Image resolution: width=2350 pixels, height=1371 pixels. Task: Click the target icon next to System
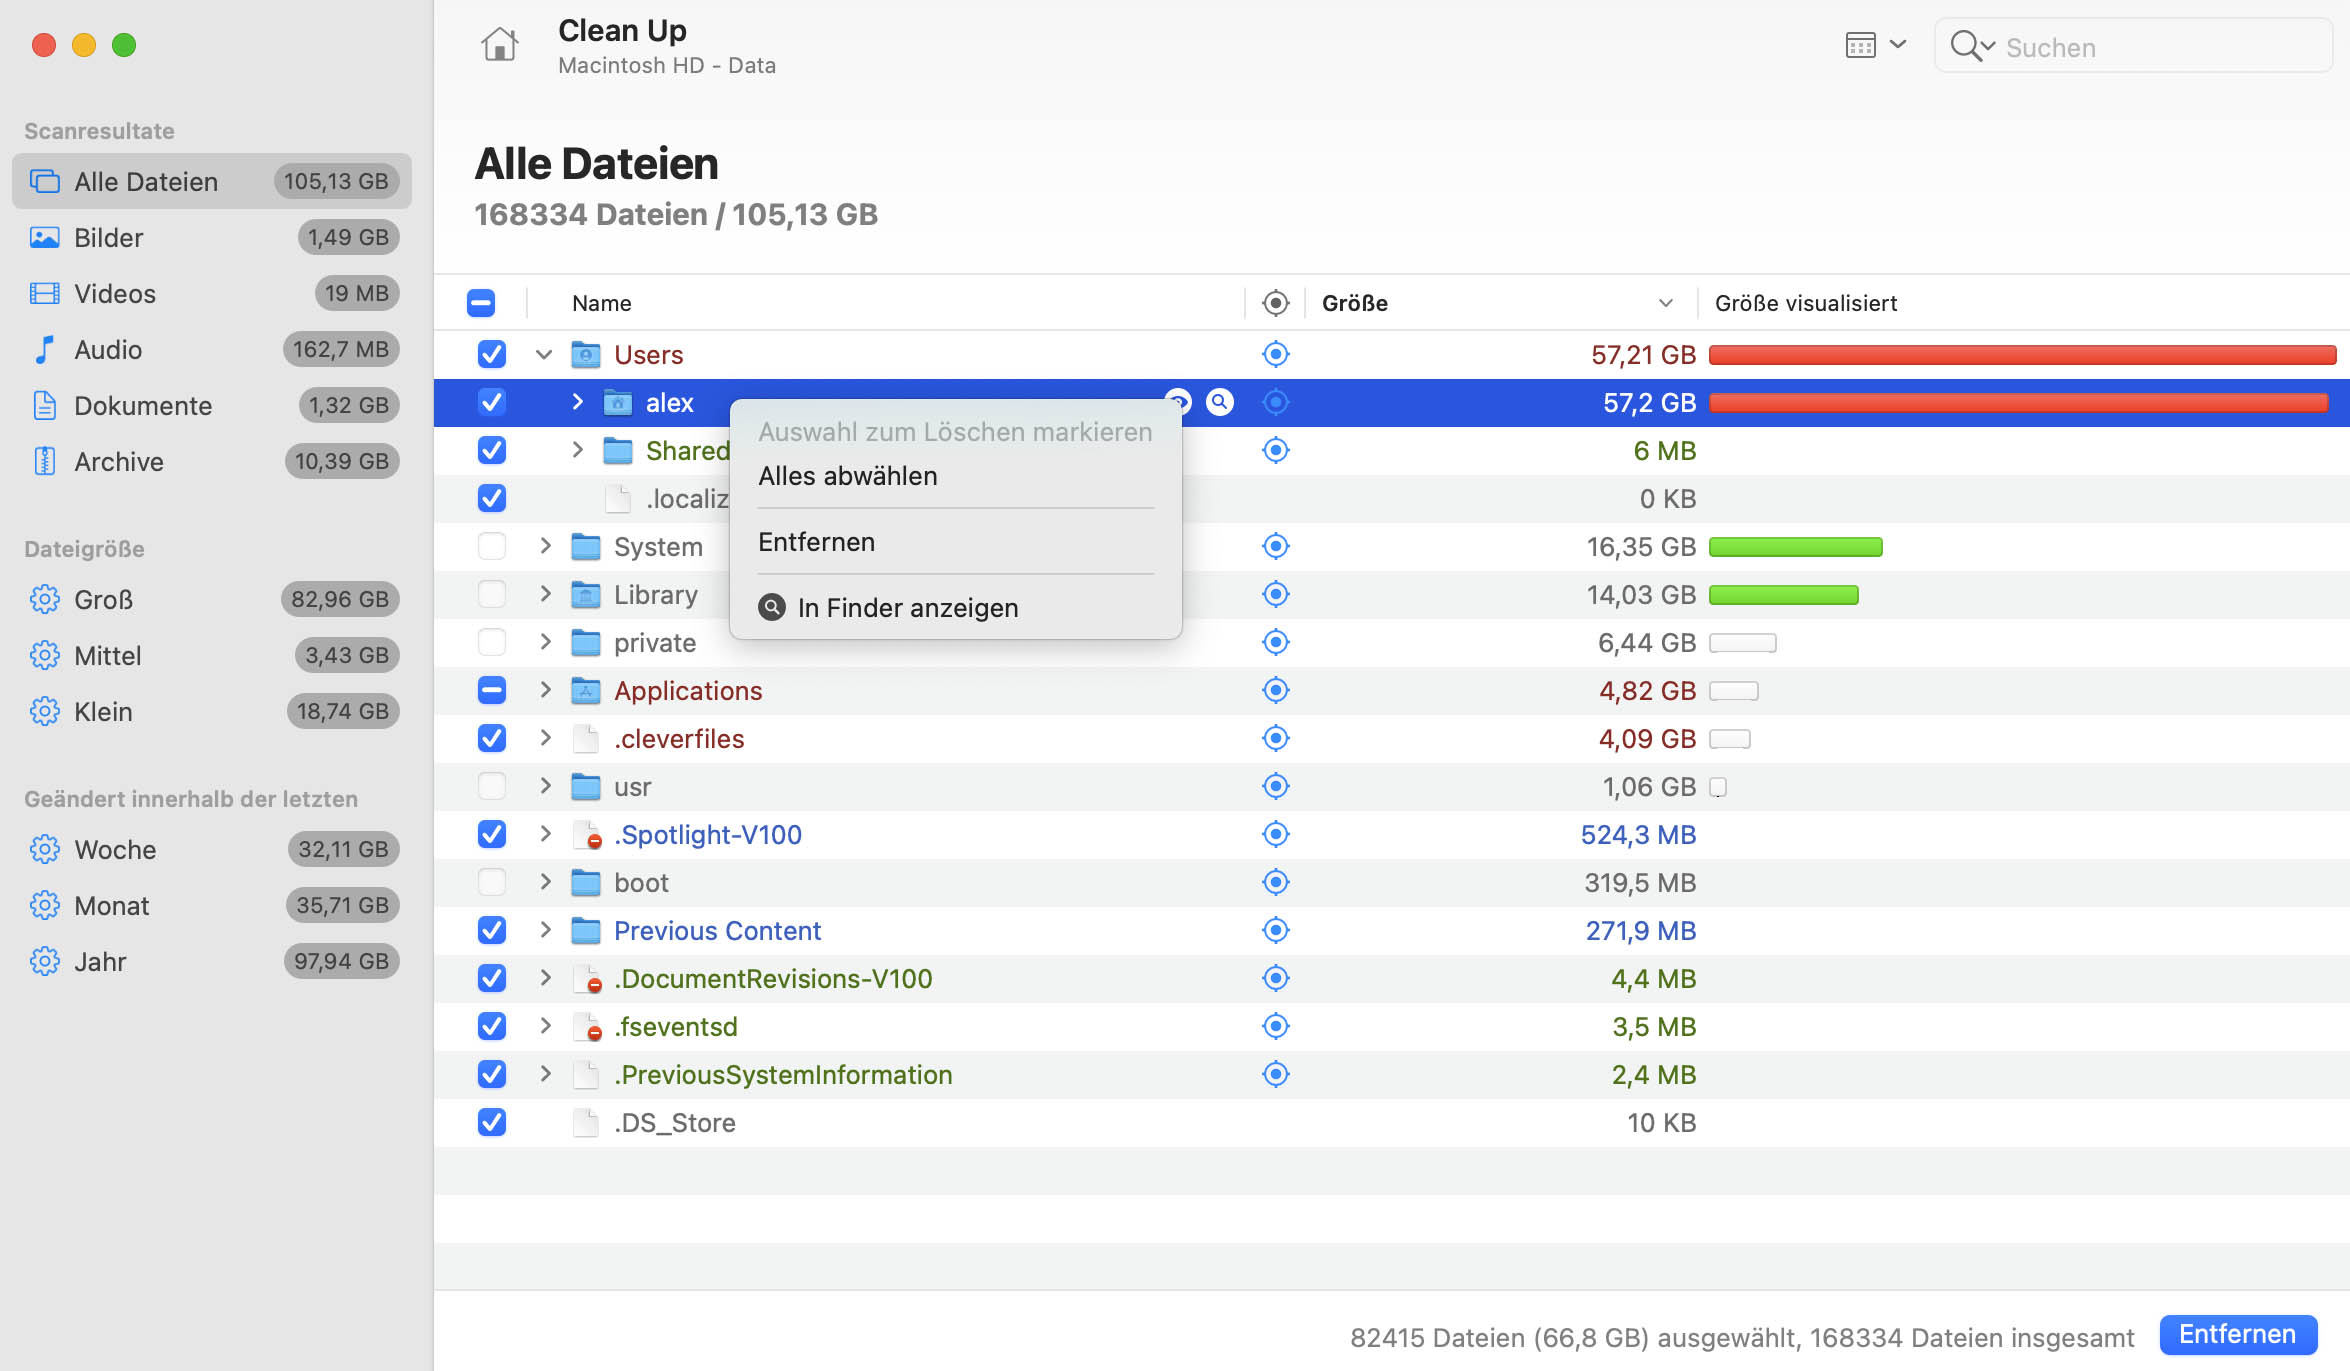click(x=1275, y=546)
